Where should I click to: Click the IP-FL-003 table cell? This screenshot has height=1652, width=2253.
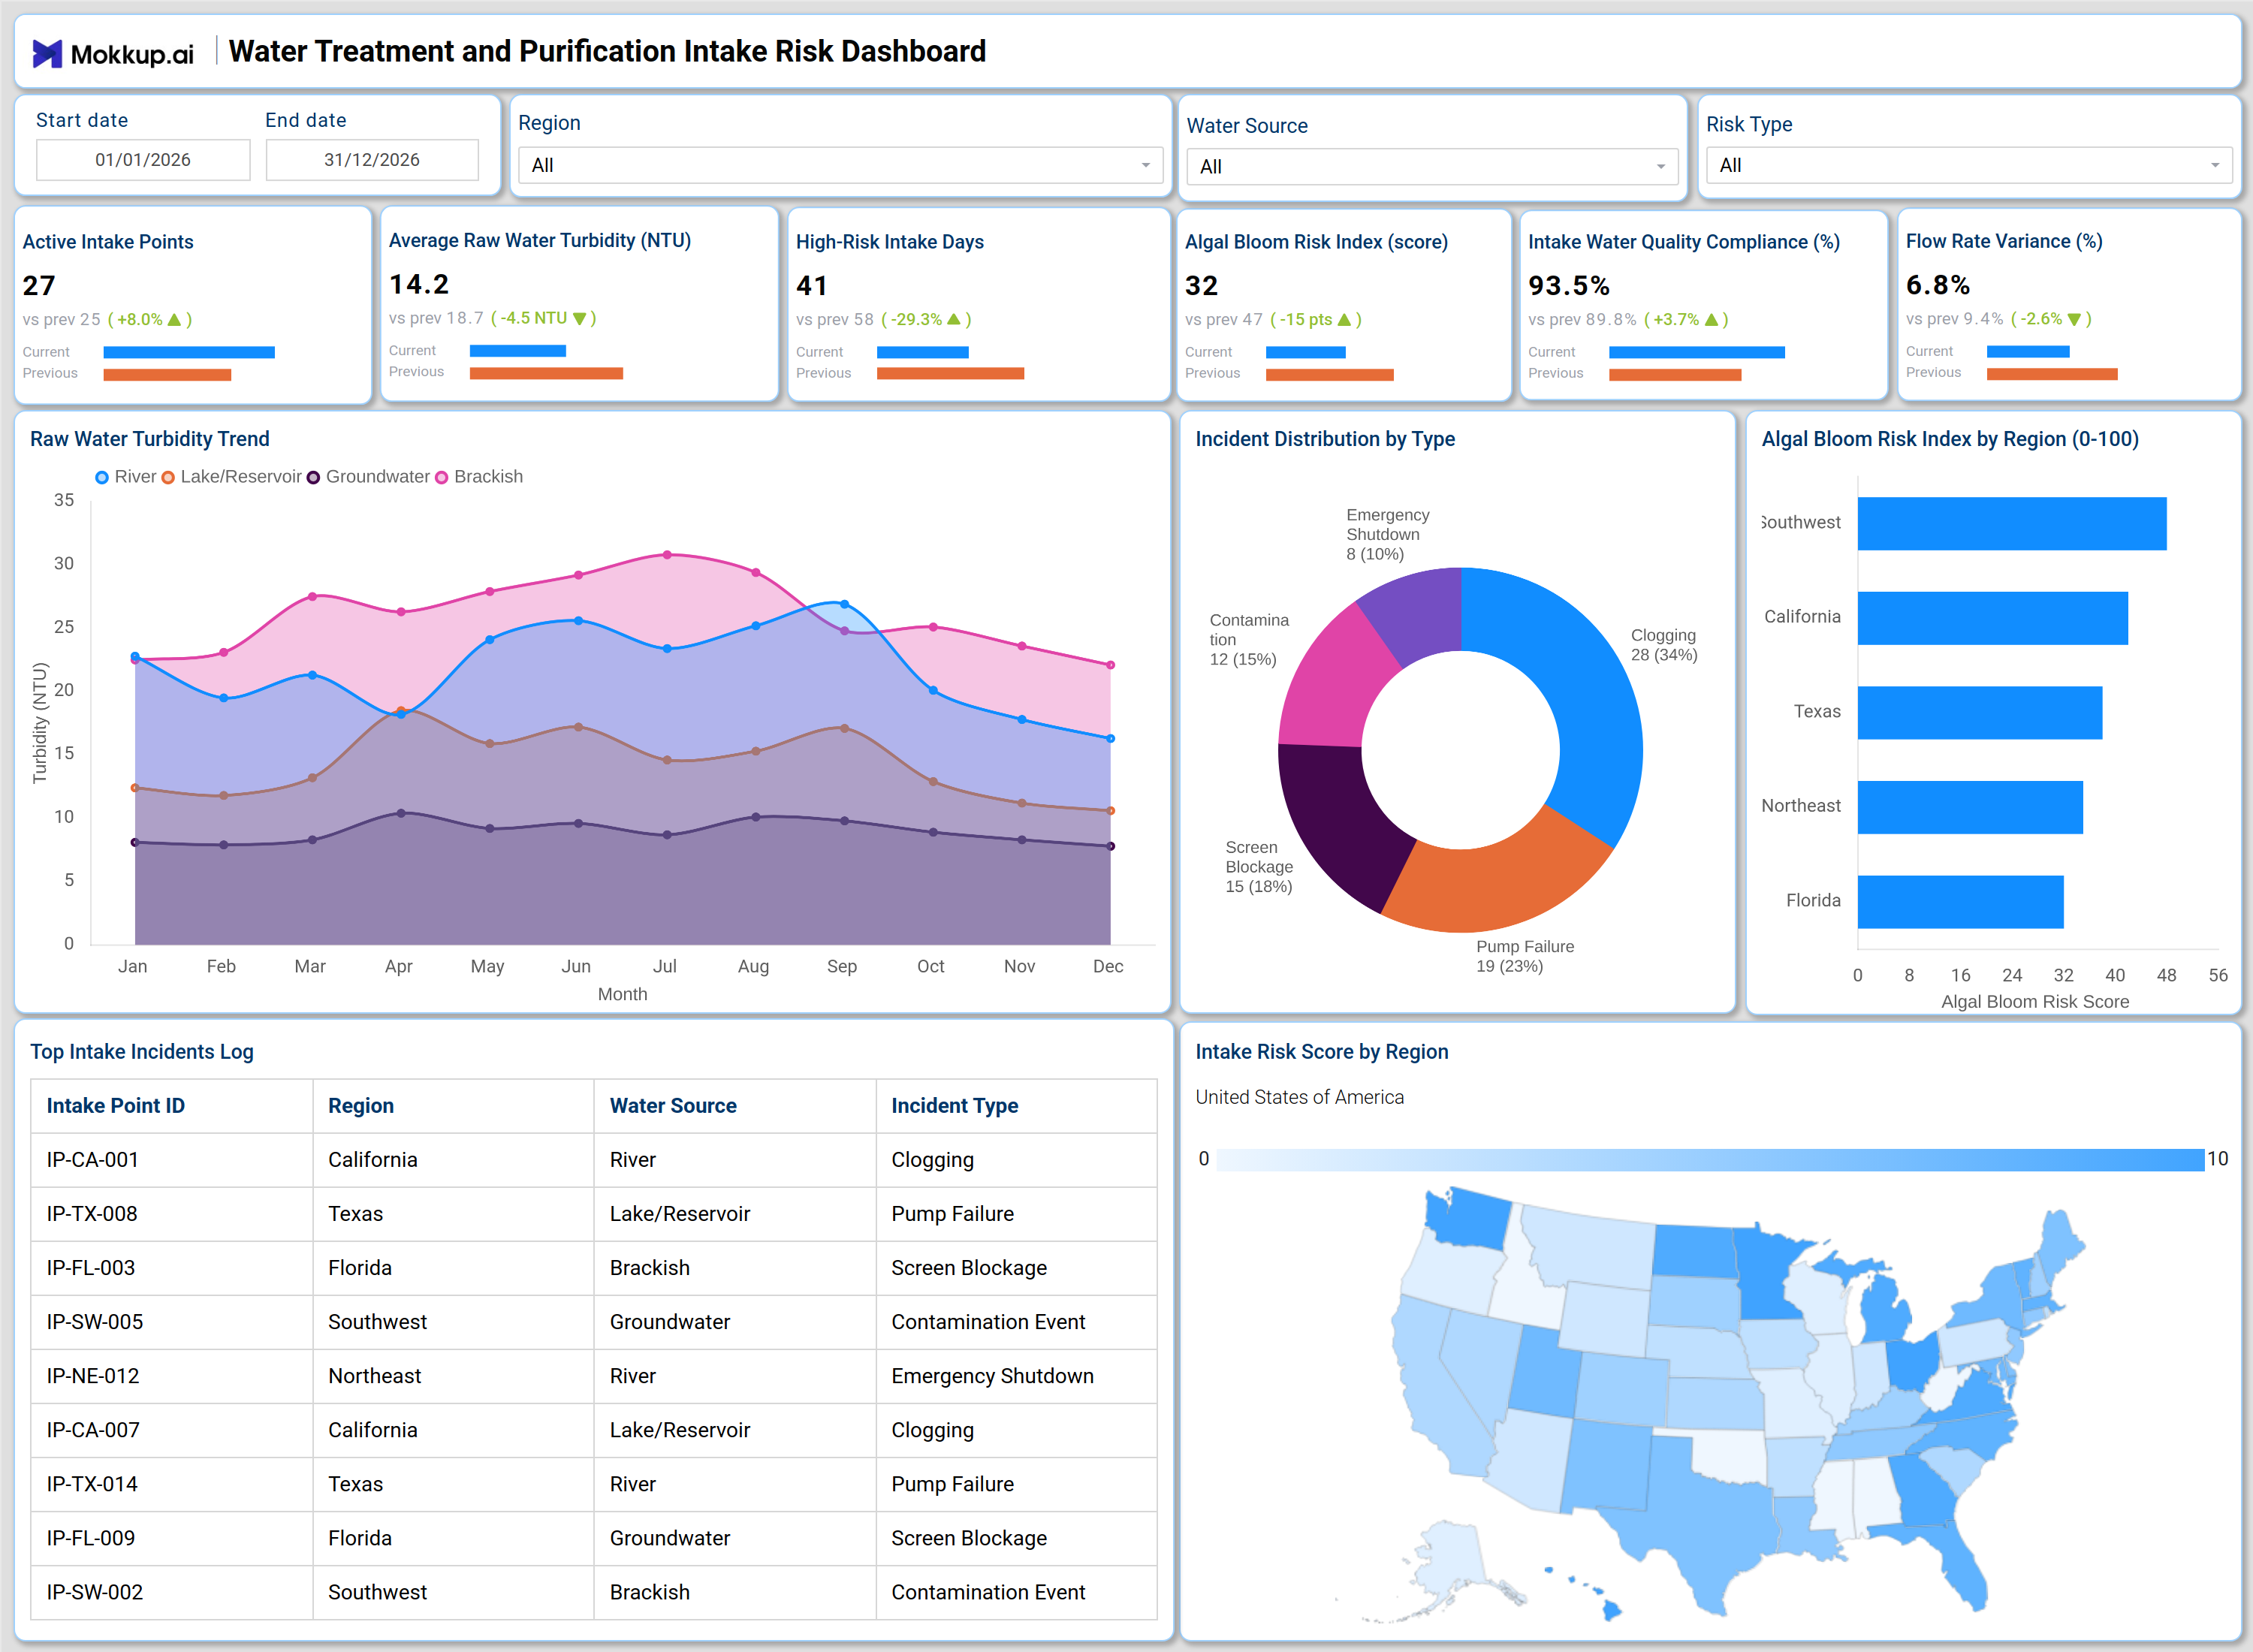pyautogui.click(x=172, y=1268)
